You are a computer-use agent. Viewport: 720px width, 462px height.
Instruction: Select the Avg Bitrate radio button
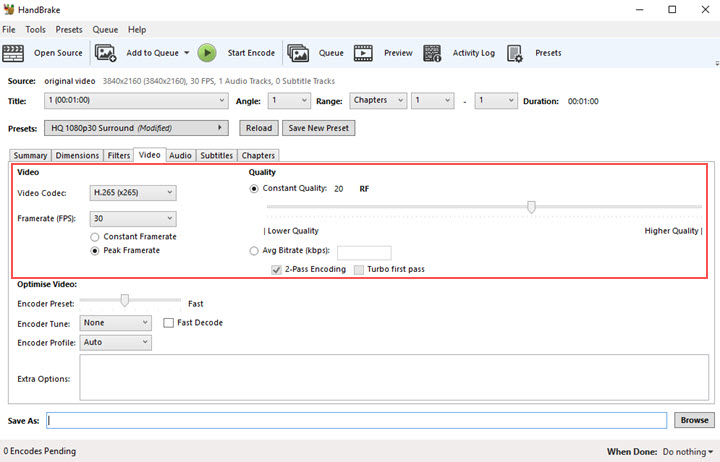[x=254, y=251]
